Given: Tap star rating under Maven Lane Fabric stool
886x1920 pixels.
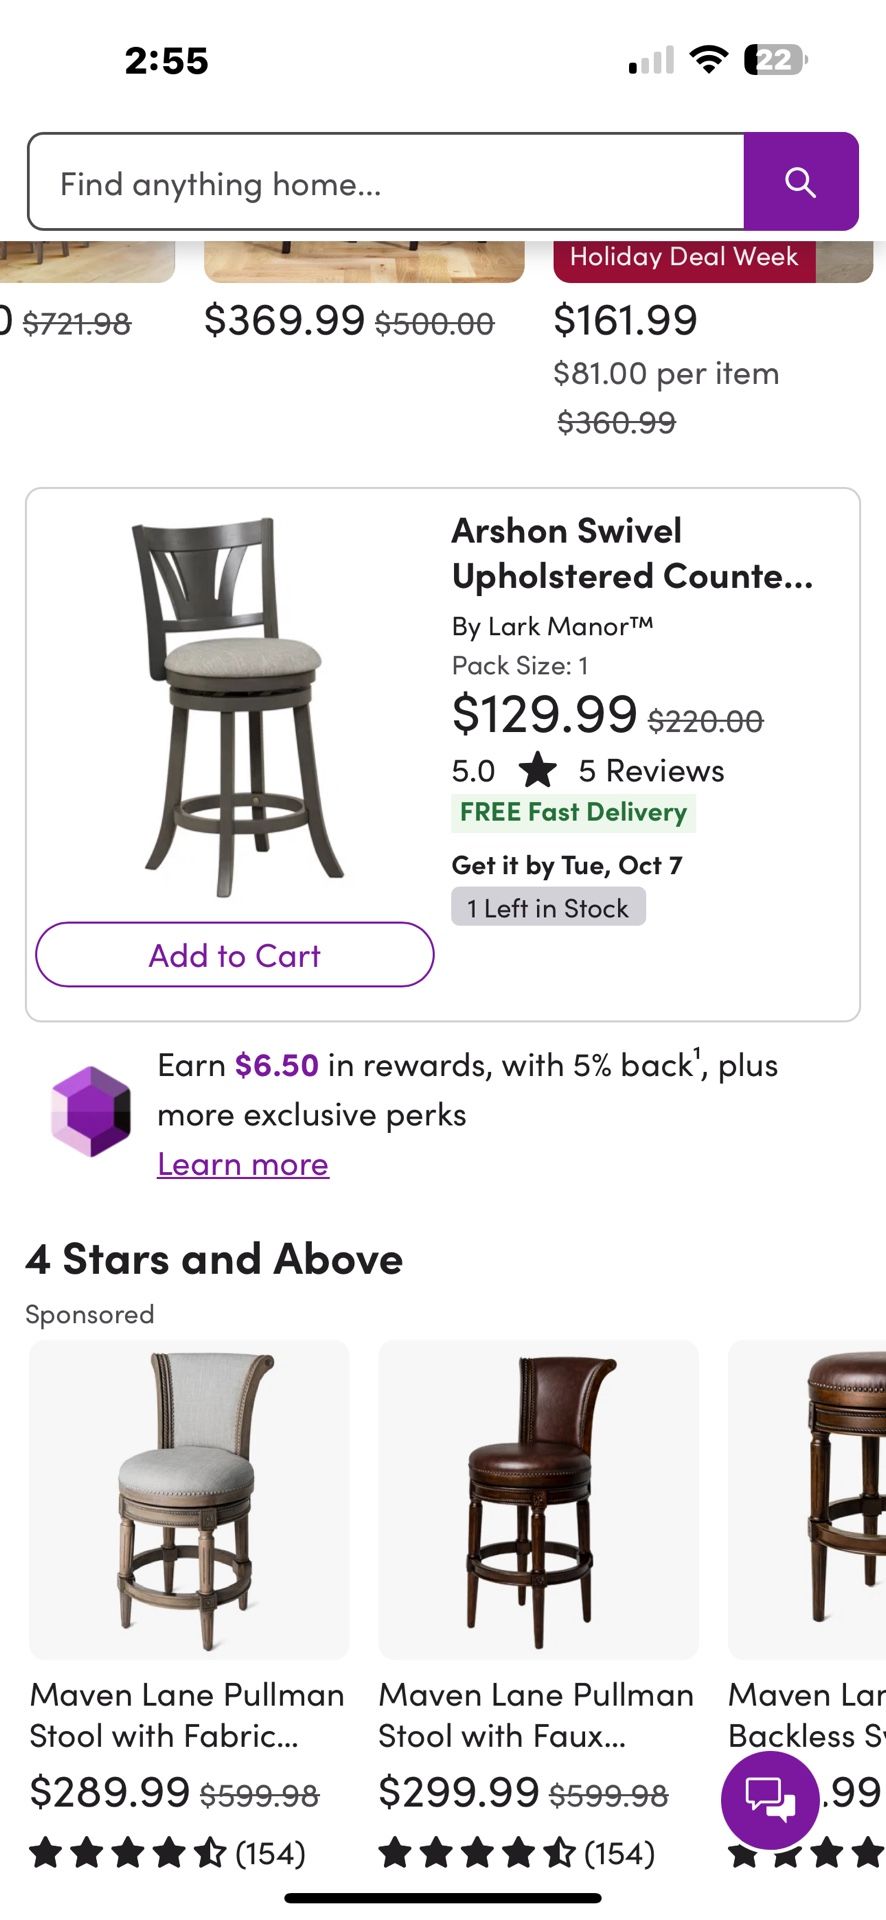Looking at the screenshot, I should tap(166, 1853).
